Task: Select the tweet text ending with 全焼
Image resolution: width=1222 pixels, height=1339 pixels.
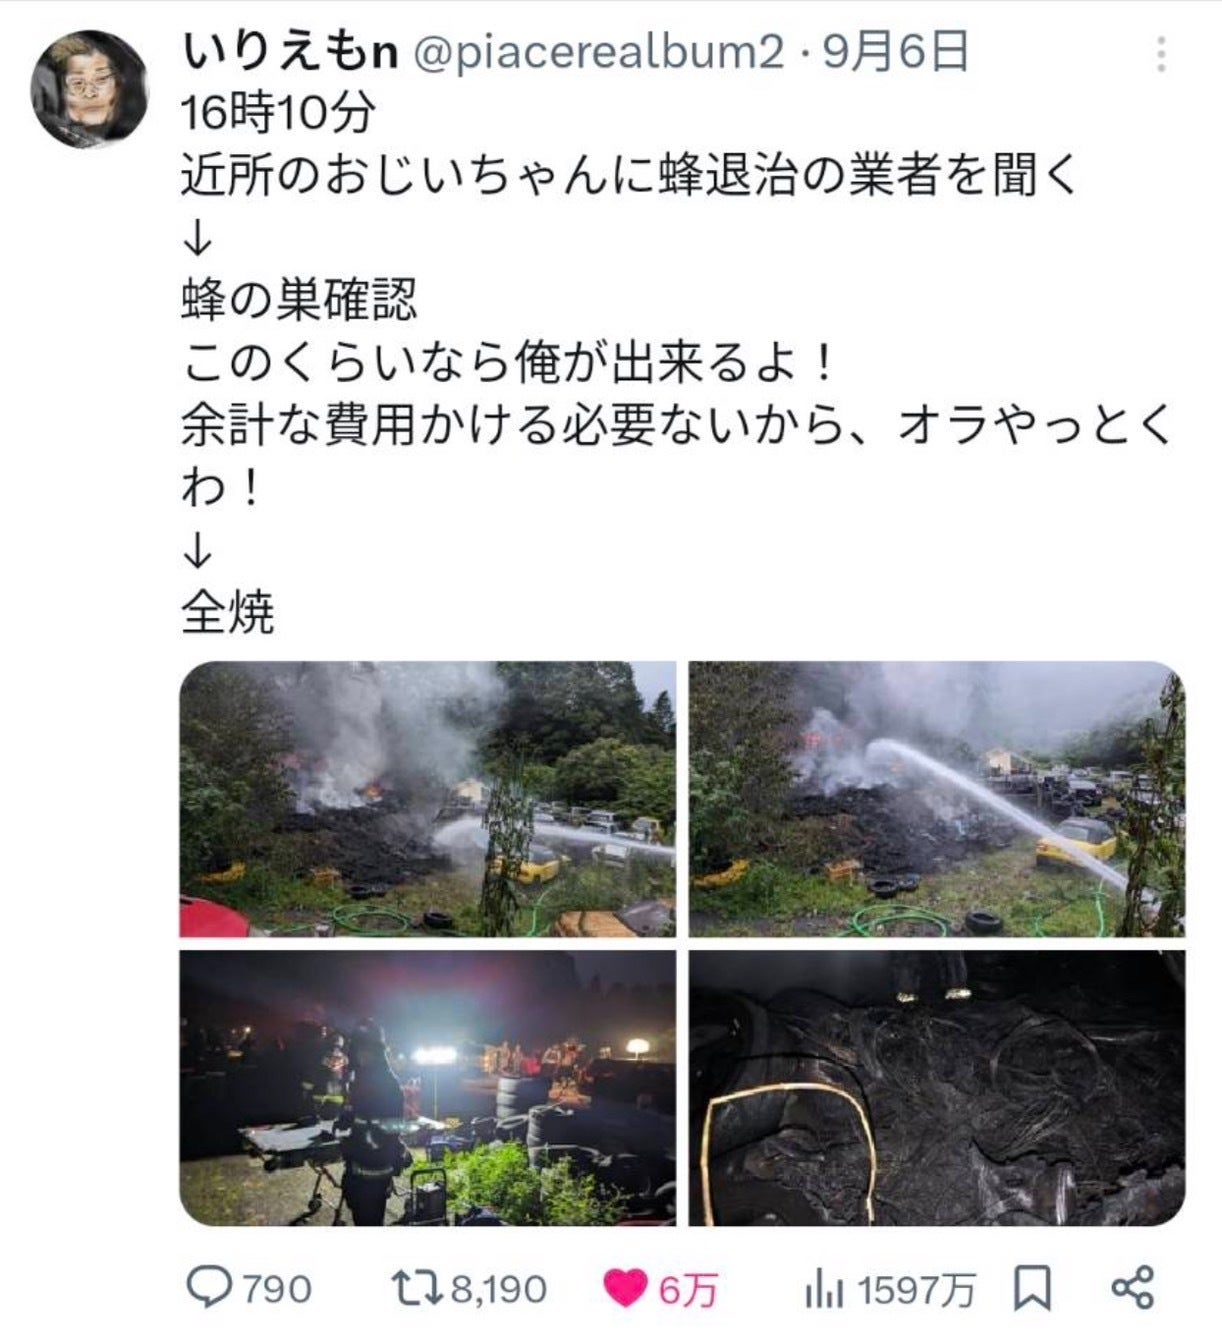Action: [x=677, y=364]
